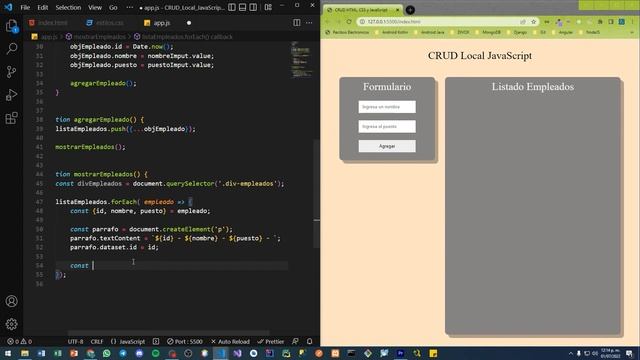Click errors and warnings status indicator
640x360 pixels.
19,341
